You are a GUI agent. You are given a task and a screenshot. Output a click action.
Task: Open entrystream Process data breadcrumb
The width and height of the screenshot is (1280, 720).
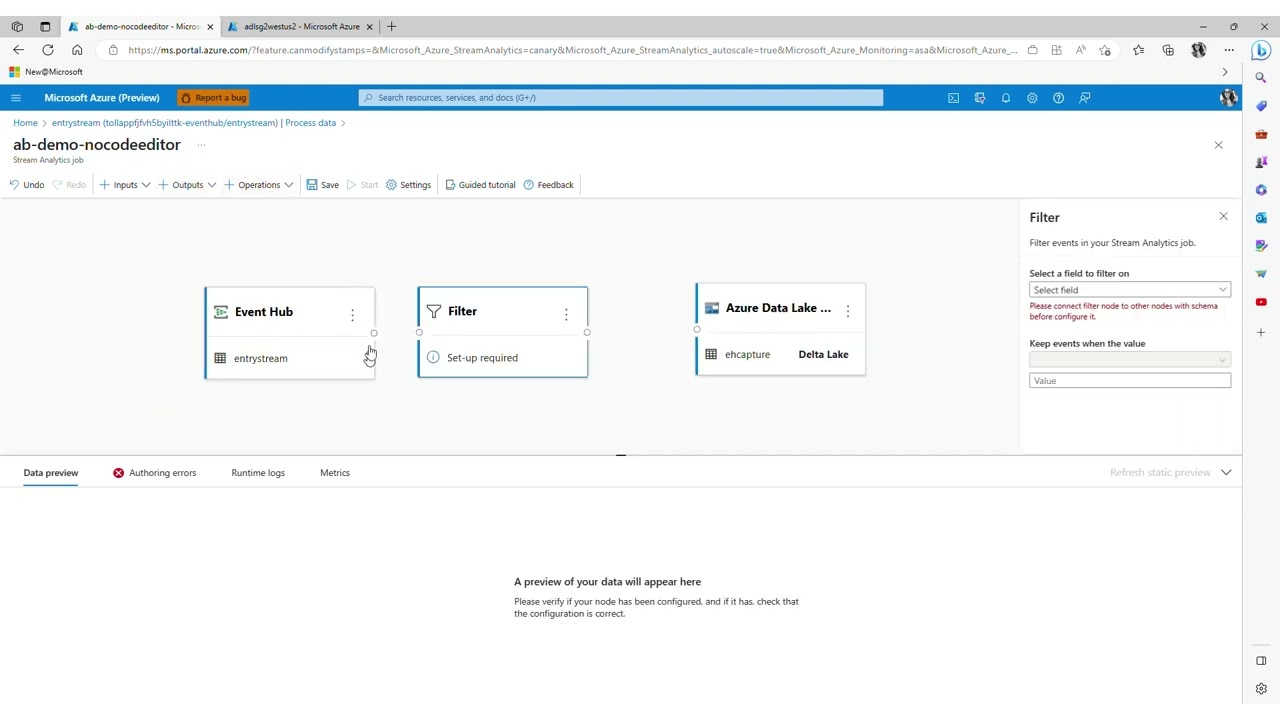tap(194, 123)
